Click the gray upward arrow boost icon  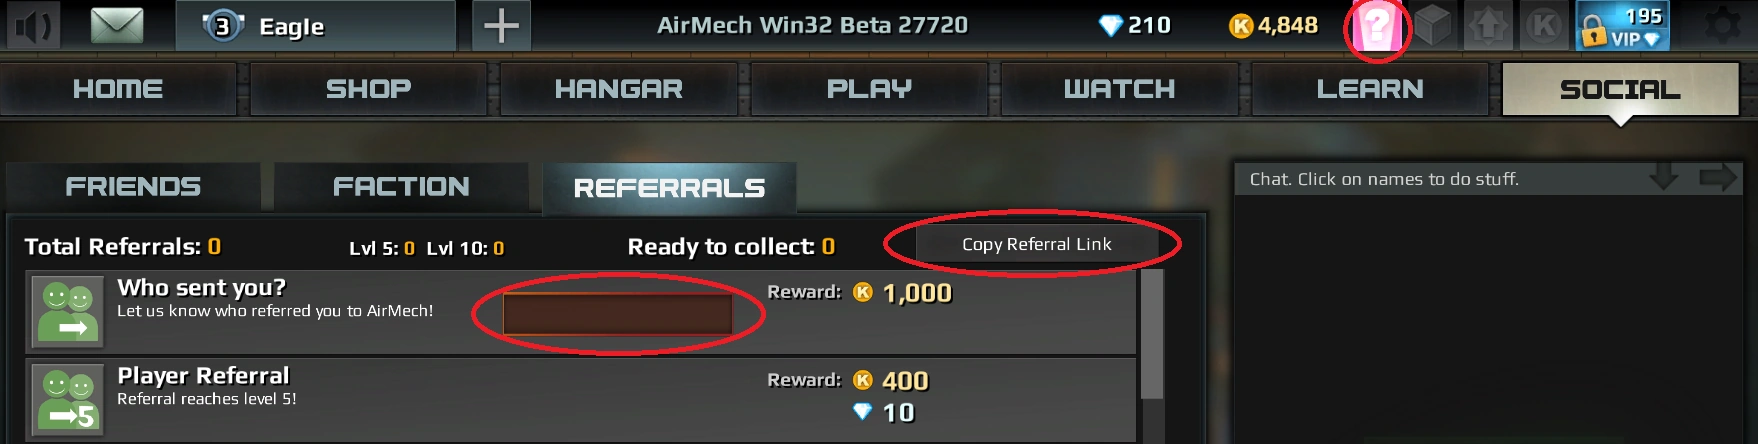[1488, 27]
